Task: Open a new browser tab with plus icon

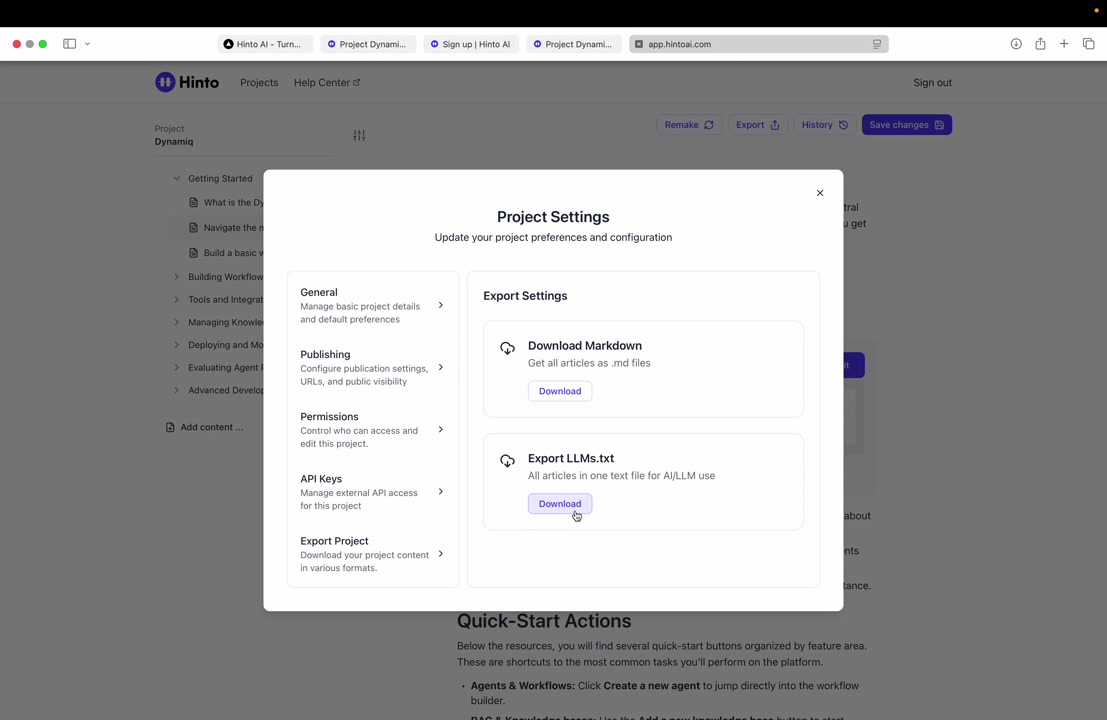Action: (x=1064, y=44)
